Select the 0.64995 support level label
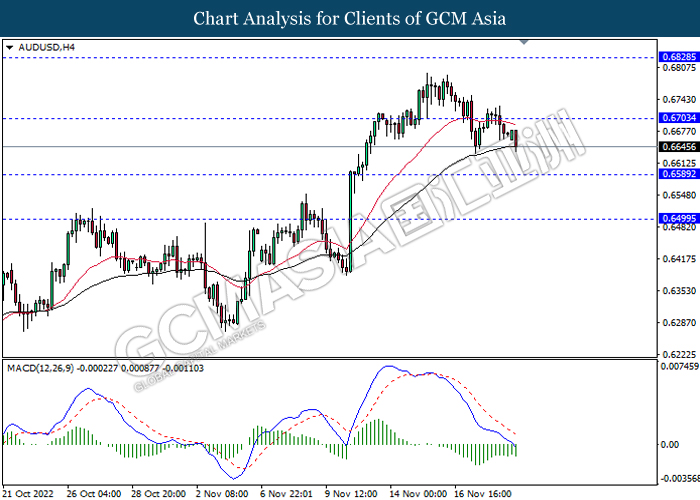Screen dimensions: 700x500 (x=679, y=218)
